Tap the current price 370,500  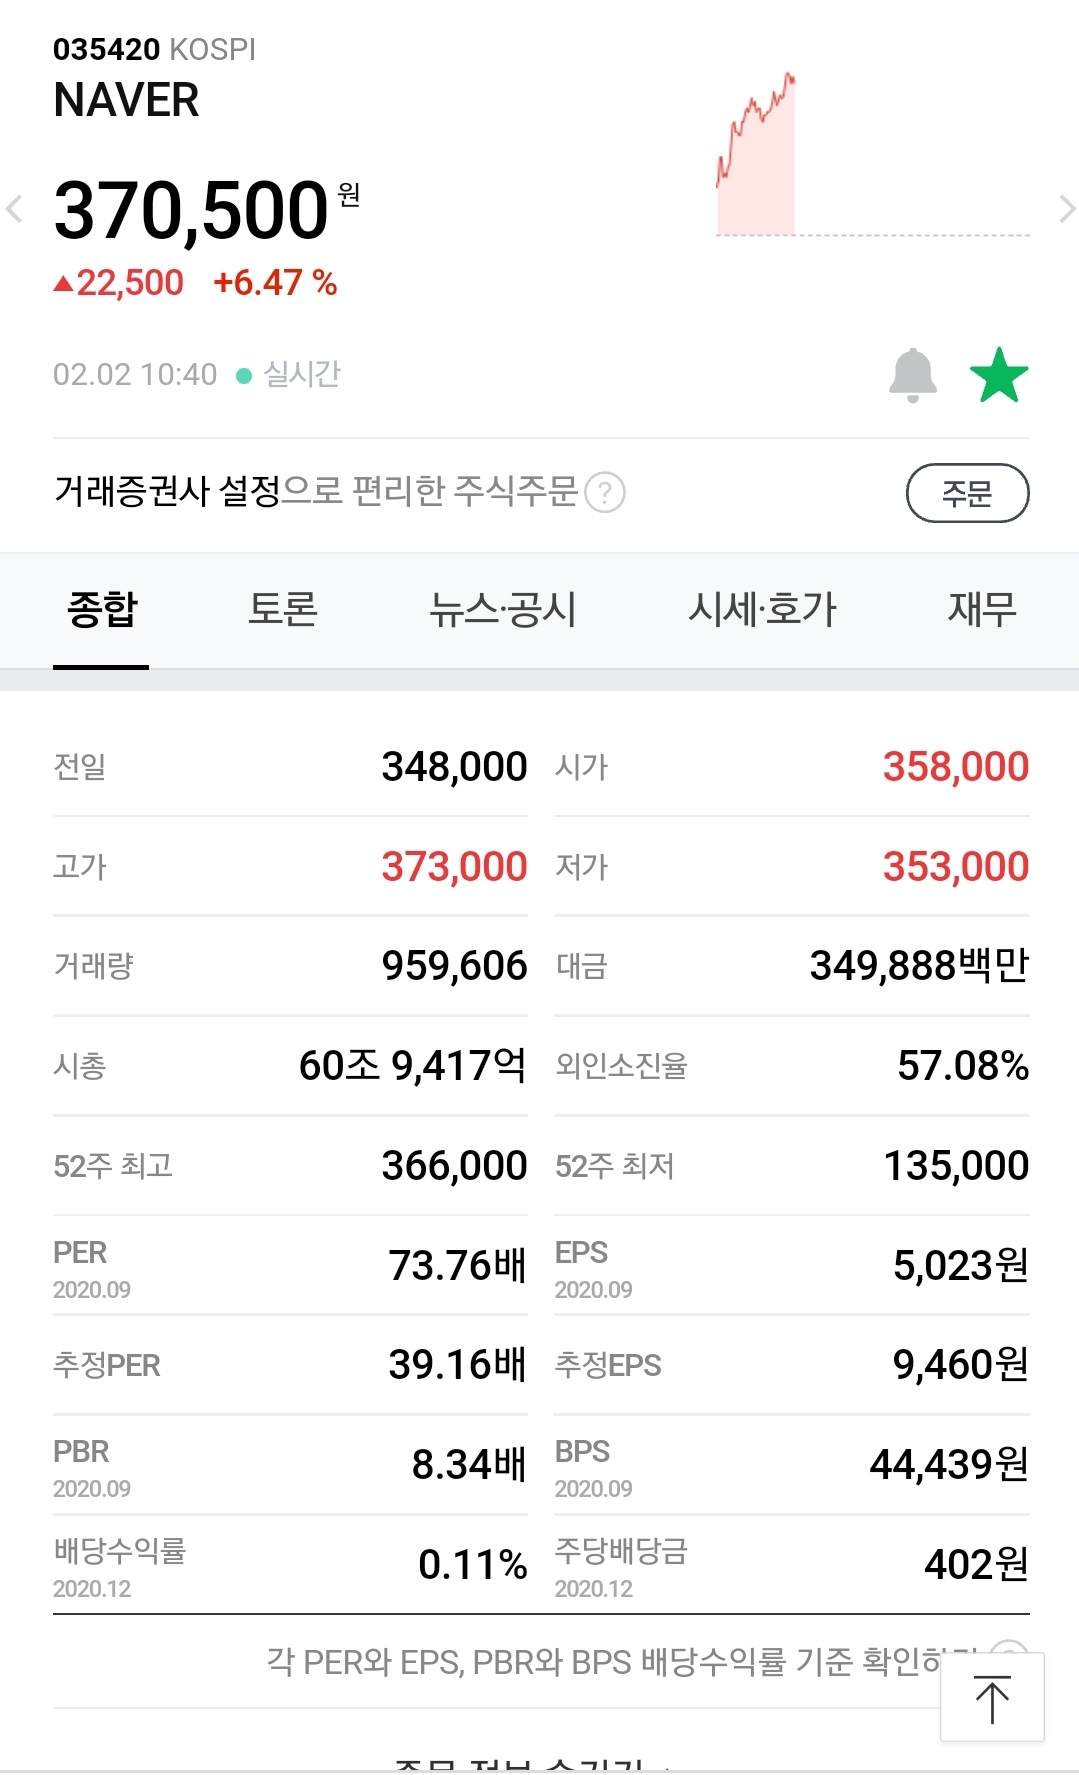191,211
